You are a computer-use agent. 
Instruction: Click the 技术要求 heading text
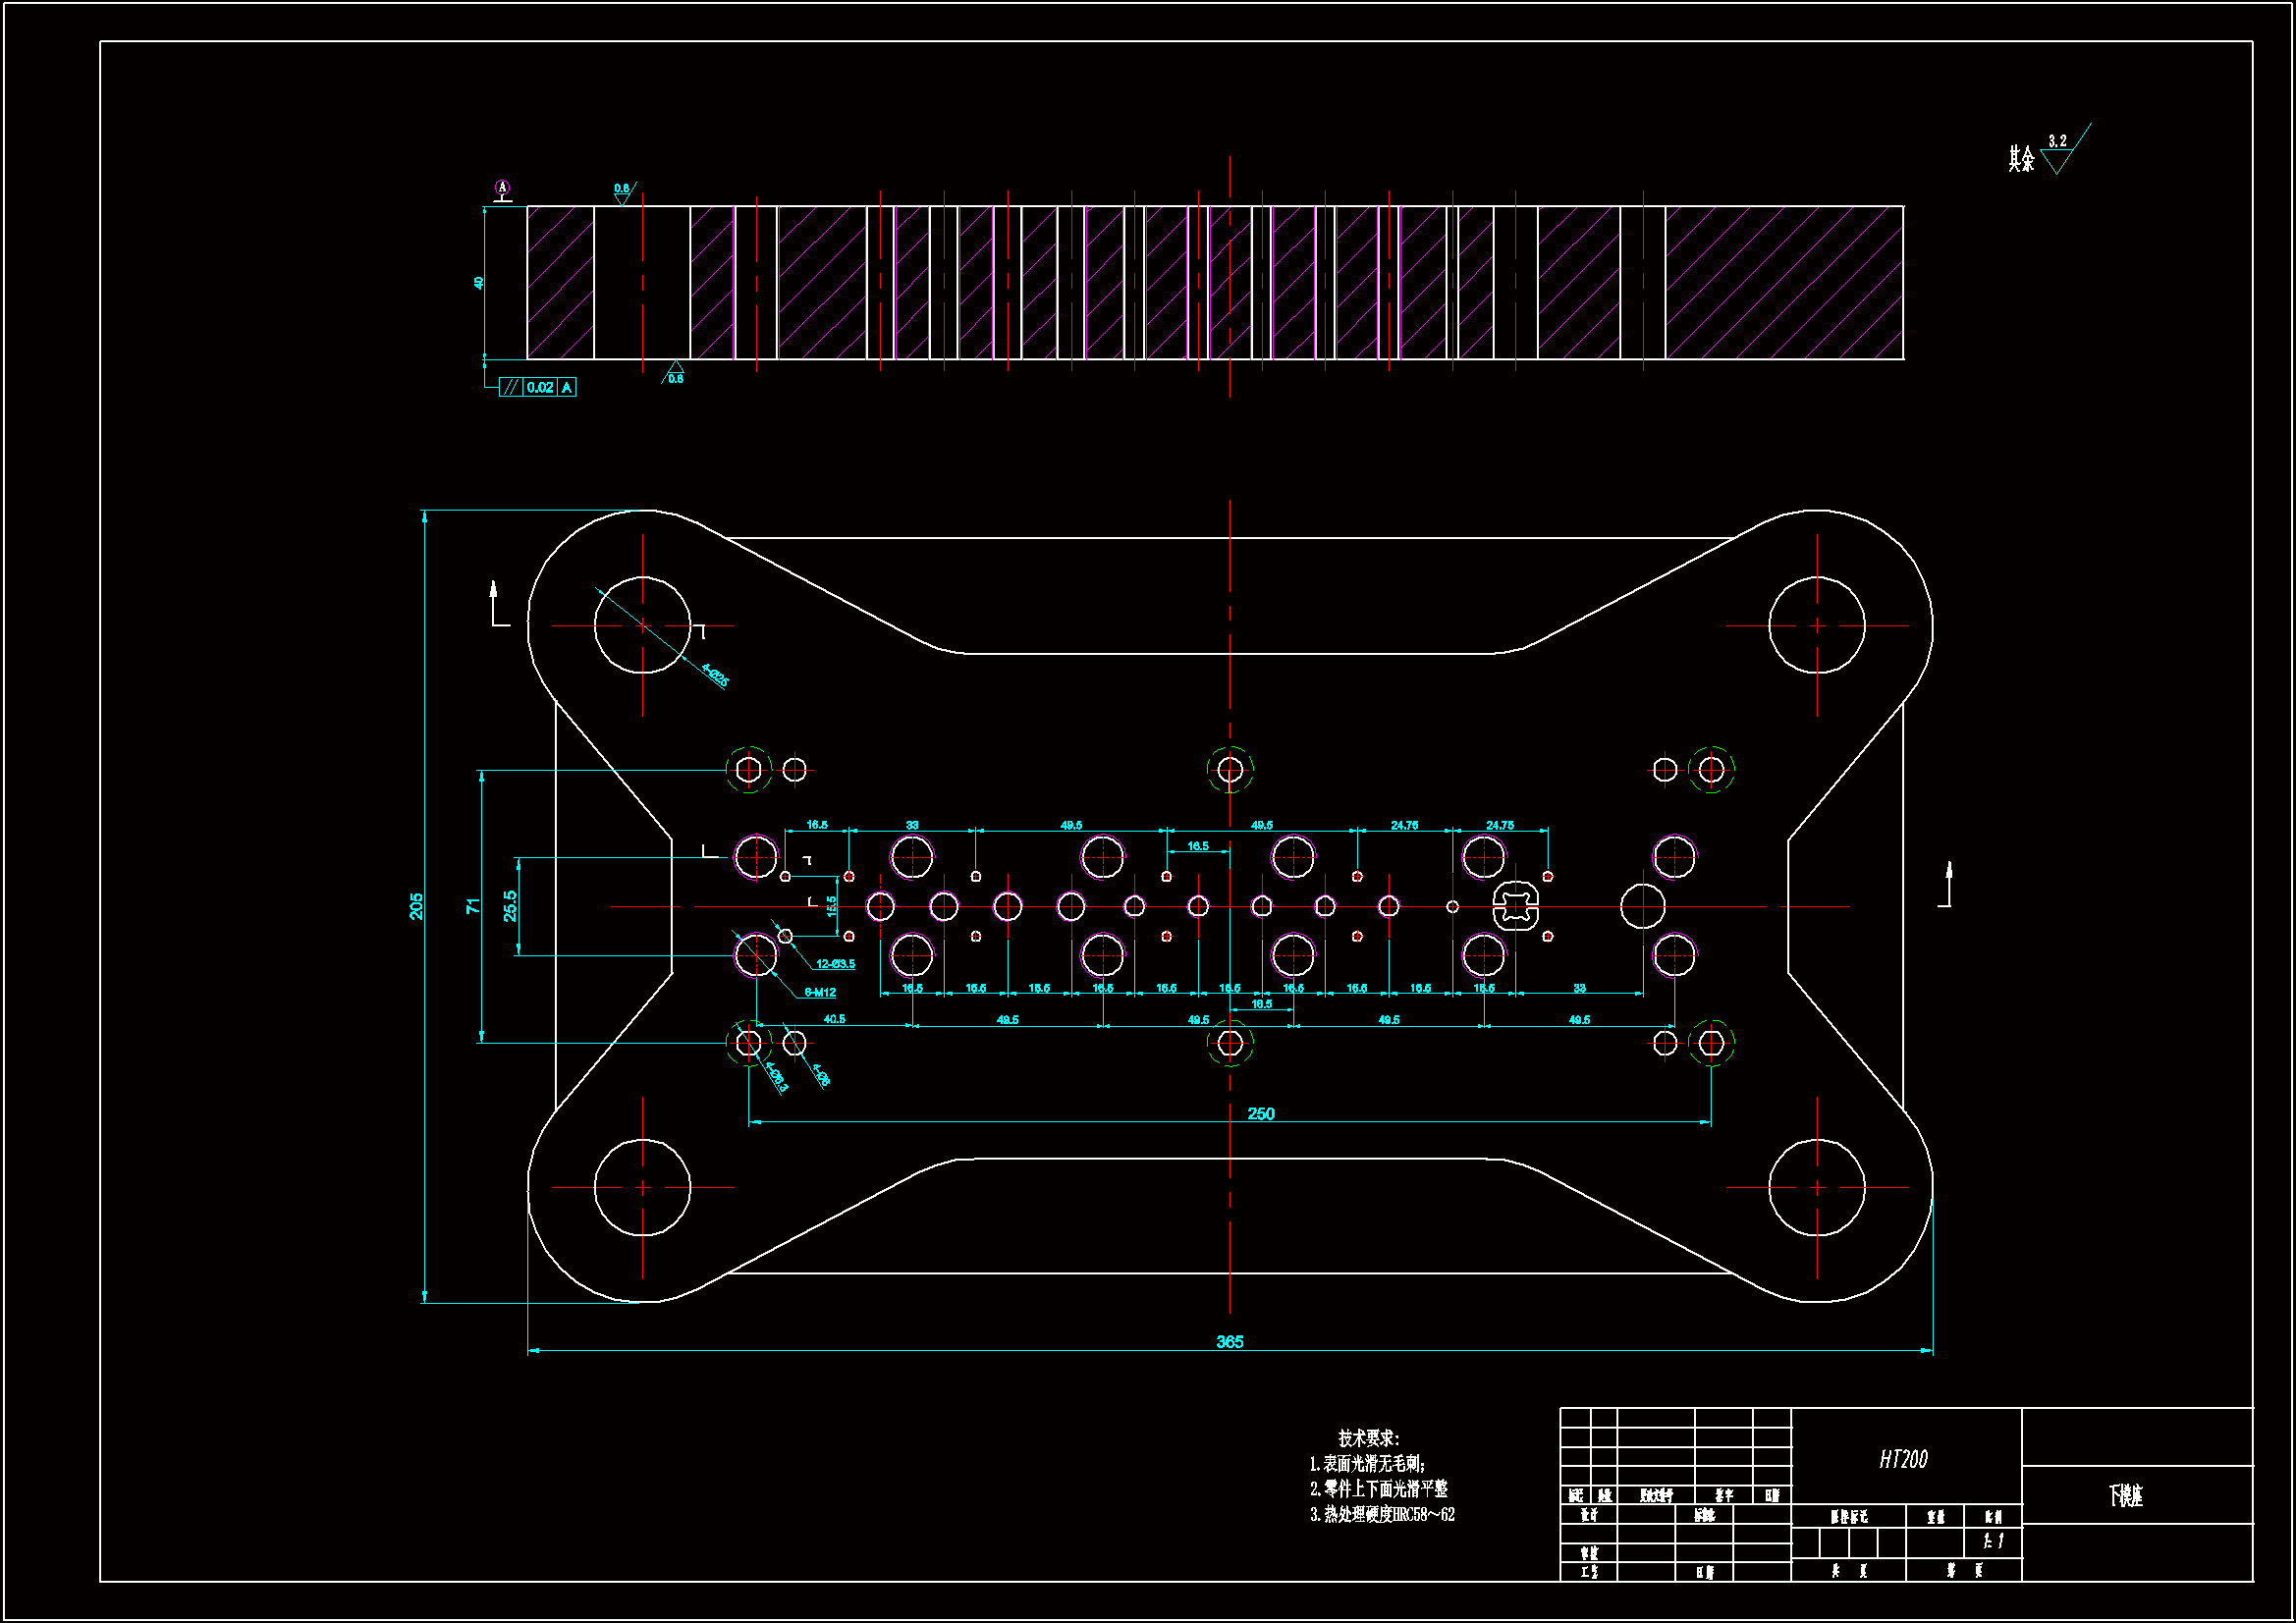pos(1368,1438)
